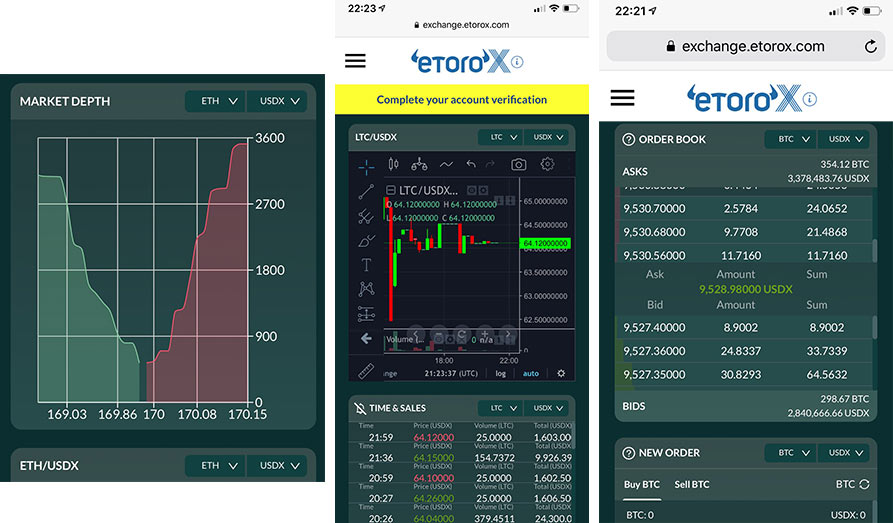The image size is (893, 523).
Task: Click chart scroll left arrow button
Action: tap(415, 334)
